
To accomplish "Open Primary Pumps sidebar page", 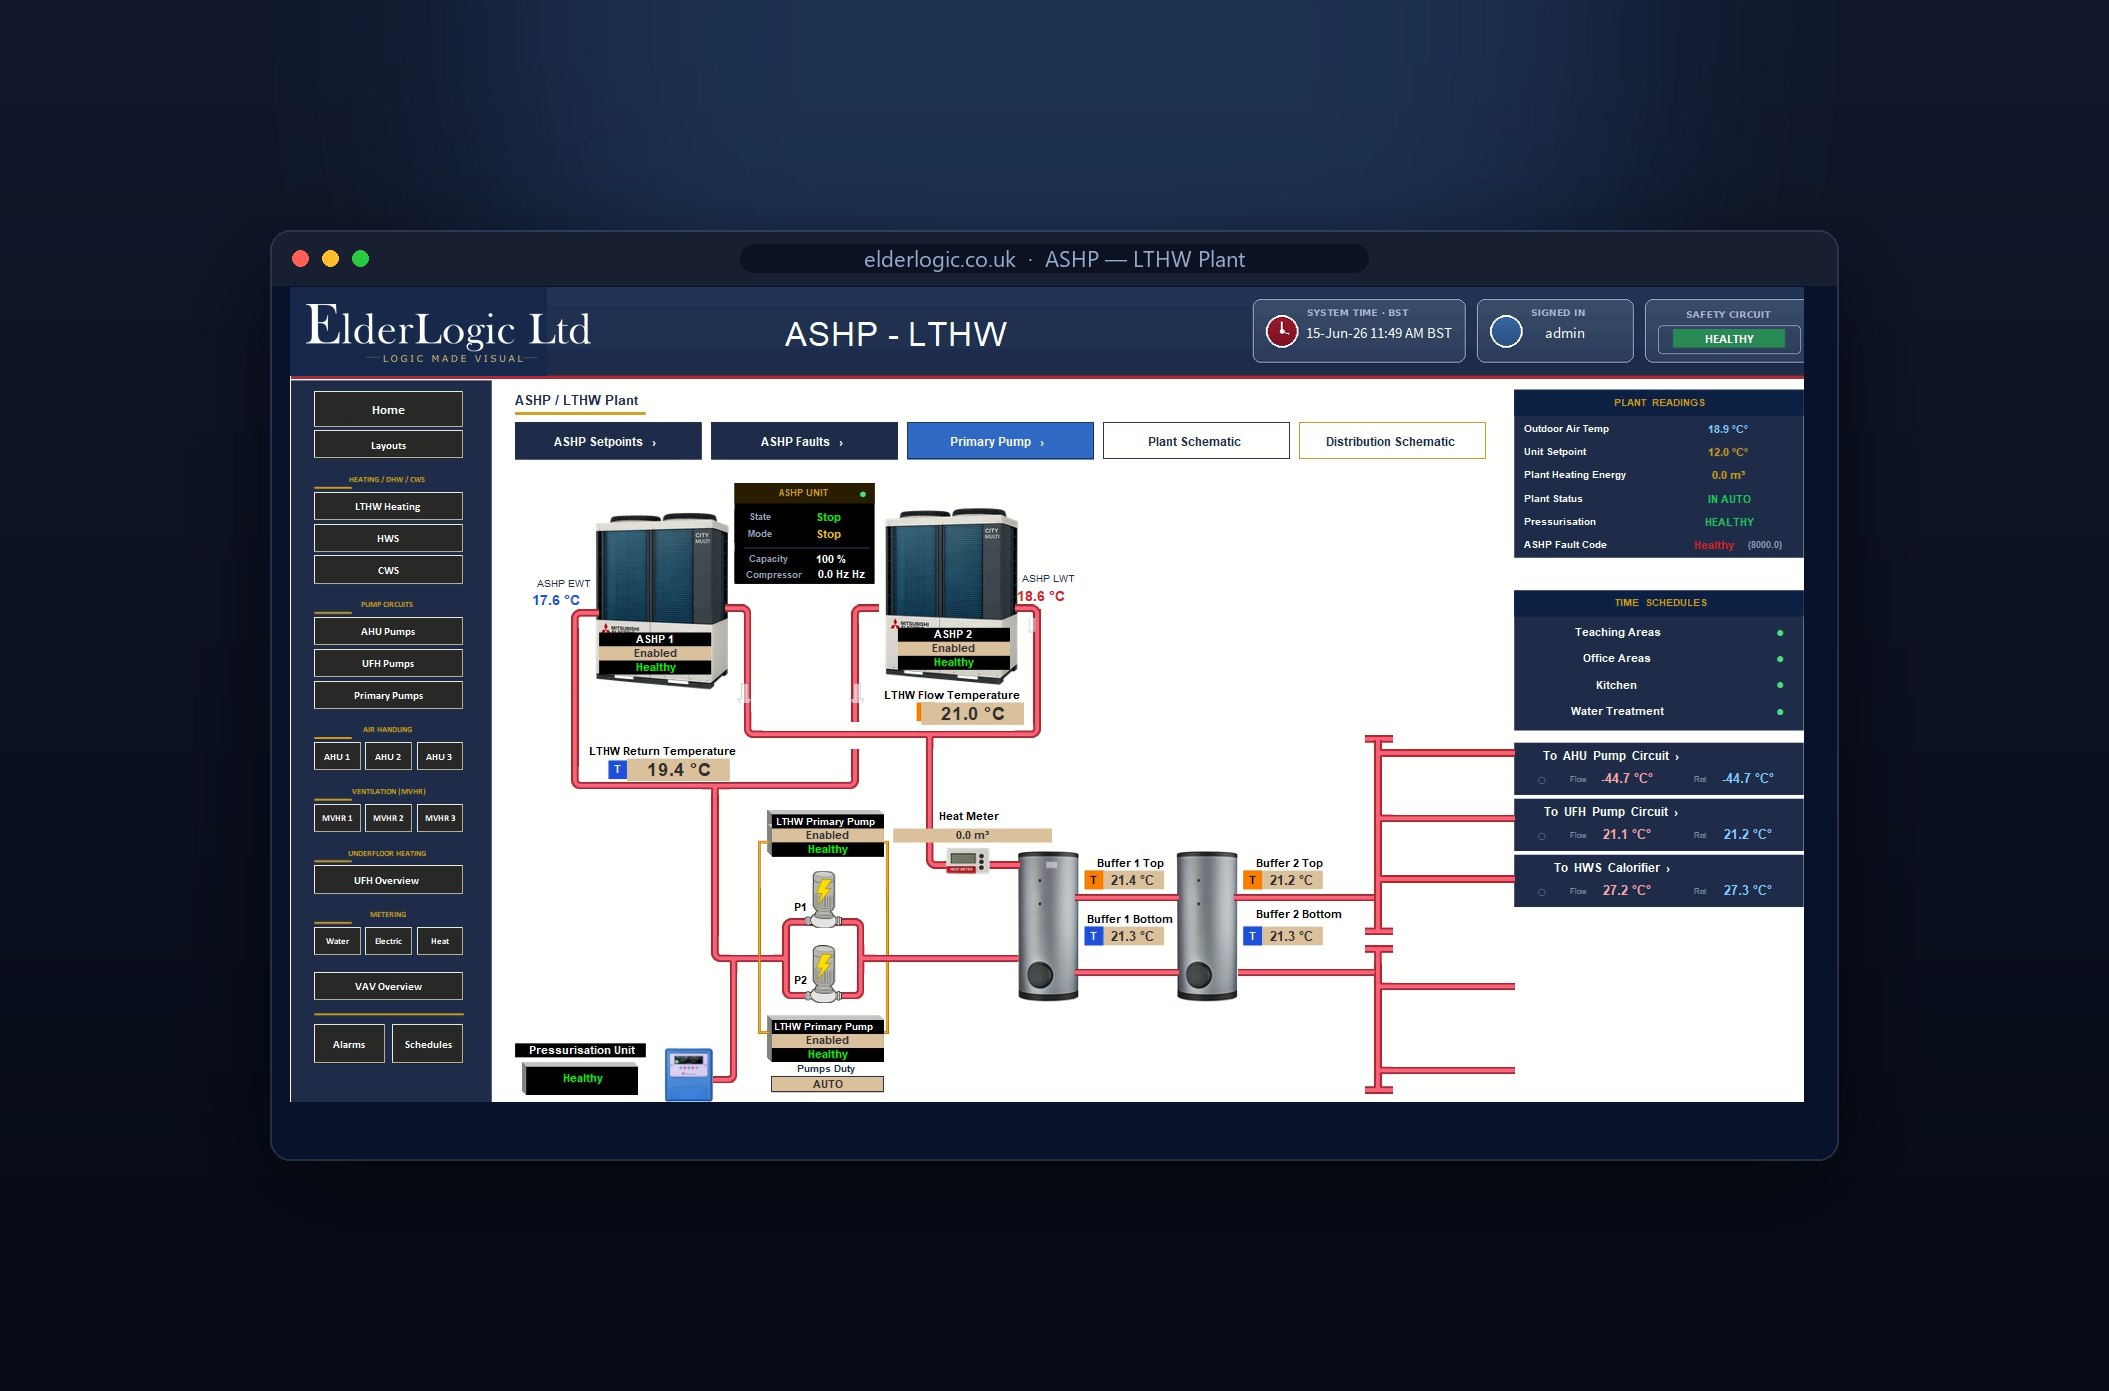I will coord(388,695).
